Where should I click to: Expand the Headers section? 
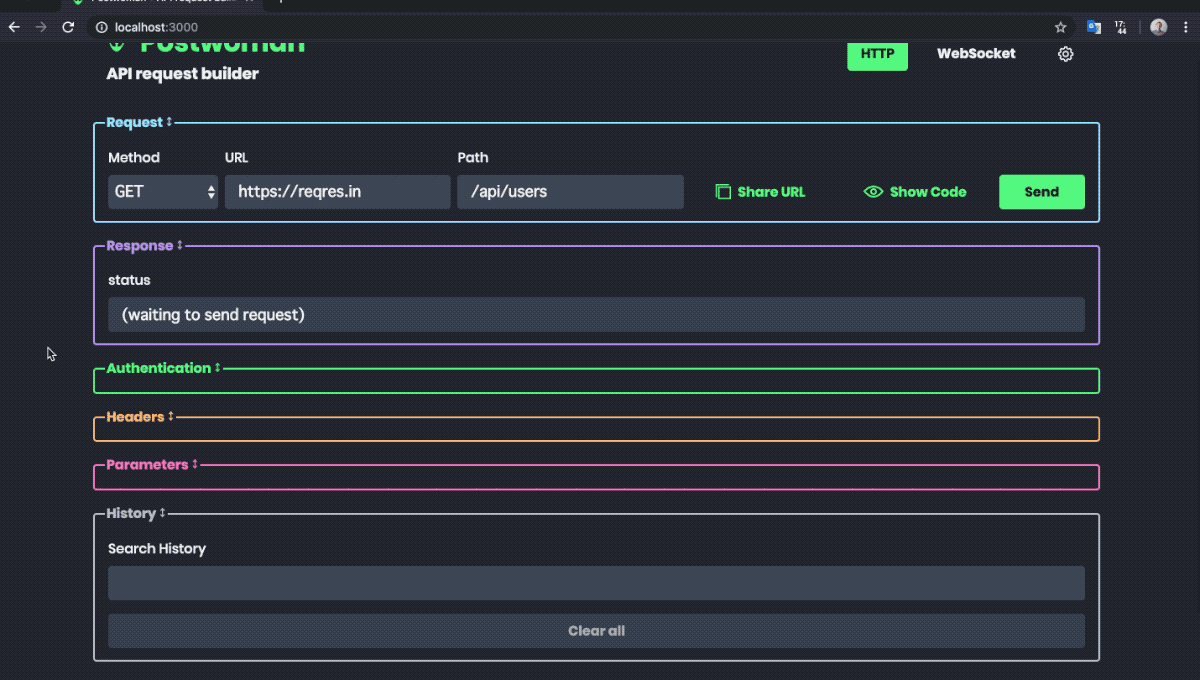click(x=140, y=417)
